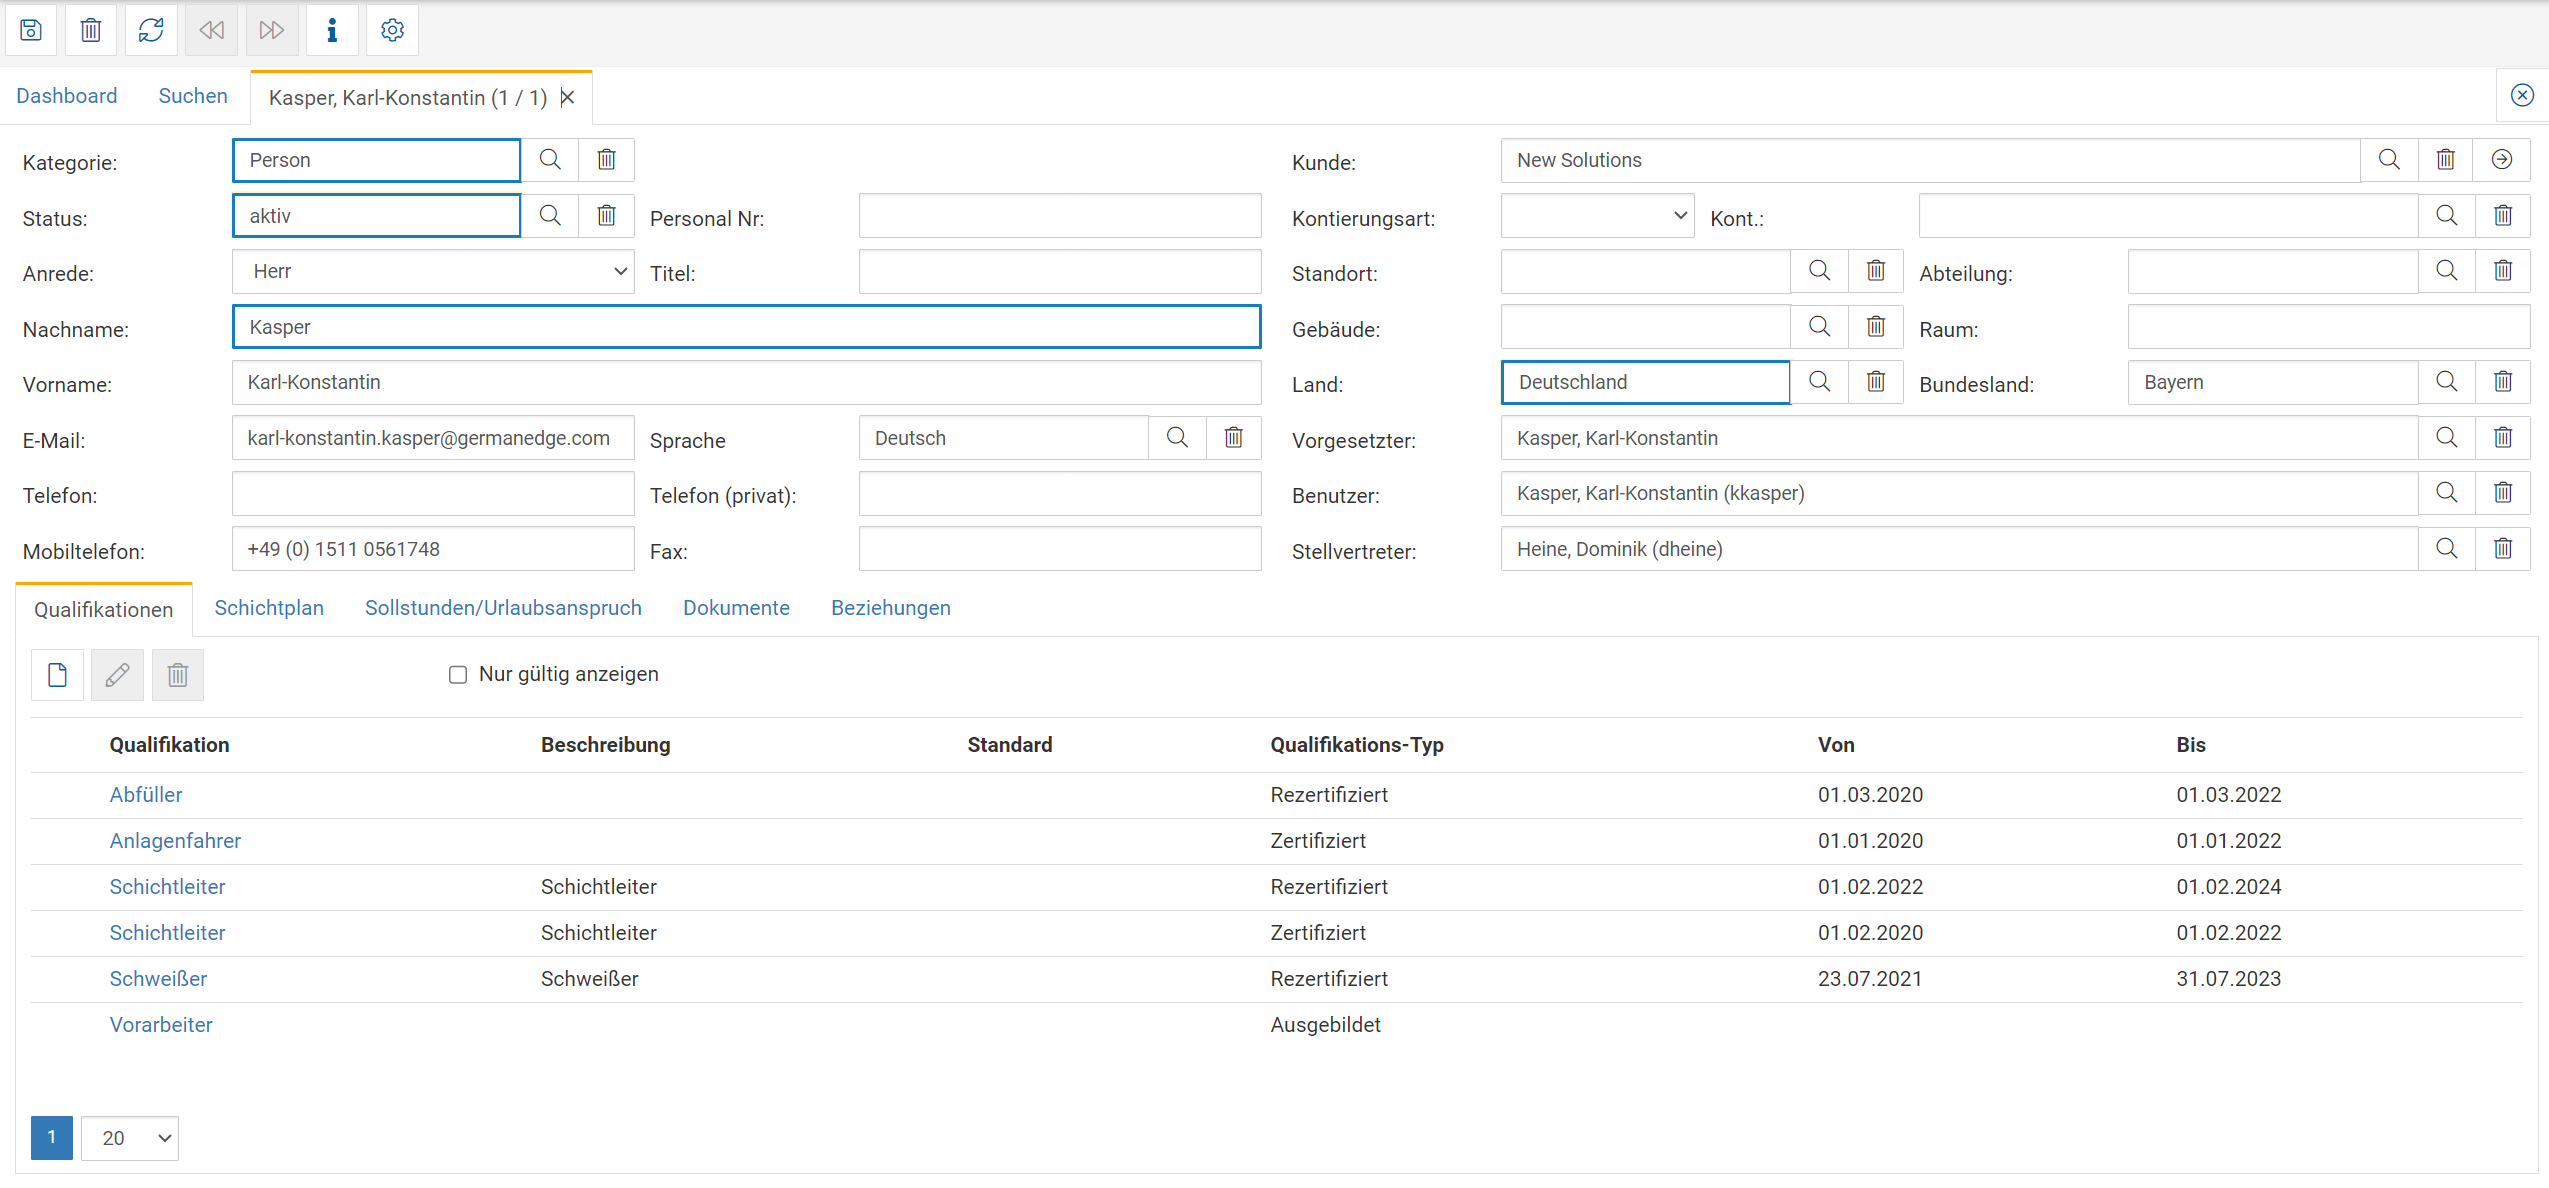Open Kunde record via arrow icon
Image resolution: width=2549 pixels, height=1188 pixels.
2501,160
